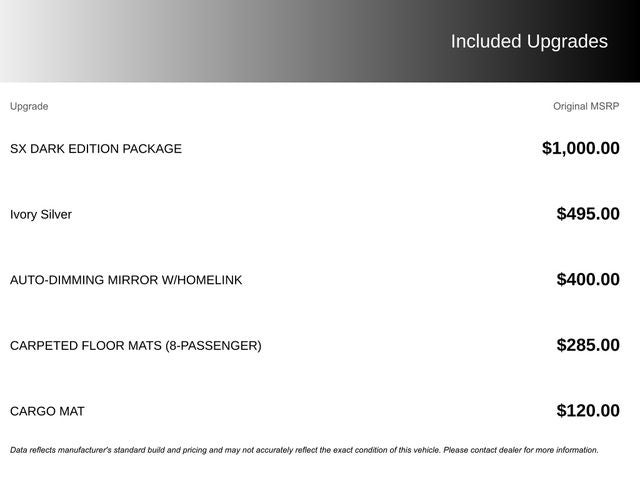Click the 'W/HOMELINK' word in mirror row

[x=201, y=280]
